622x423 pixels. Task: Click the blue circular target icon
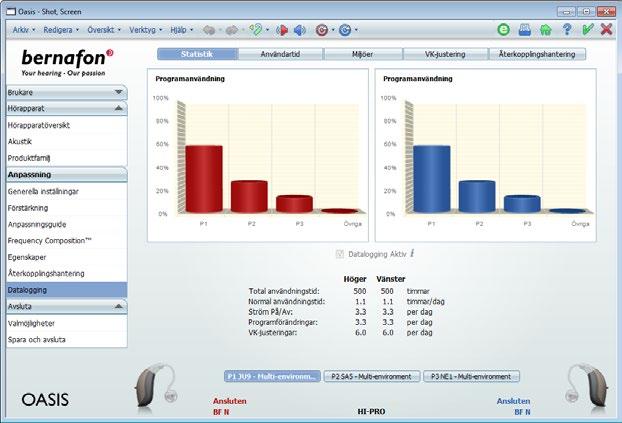click(x=345, y=30)
